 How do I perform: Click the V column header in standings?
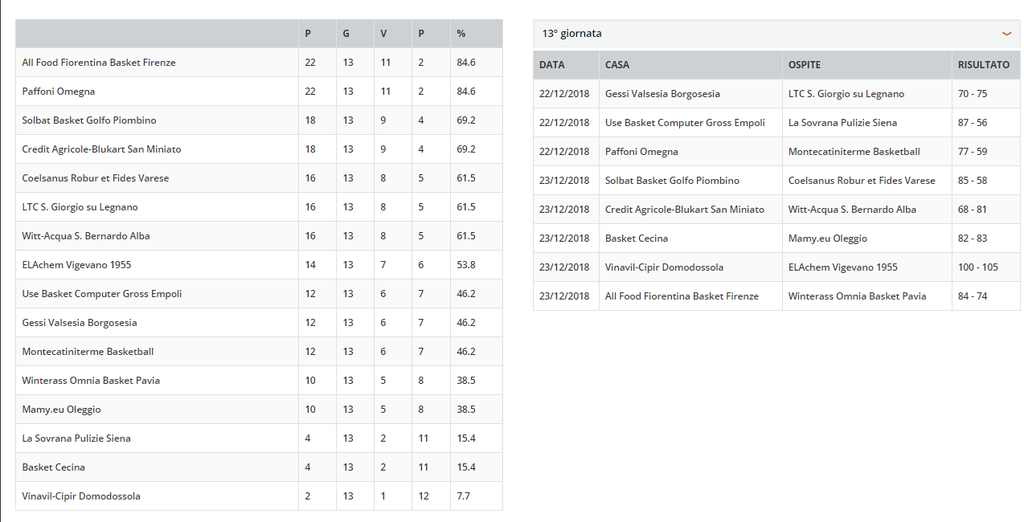pos(383,33)
